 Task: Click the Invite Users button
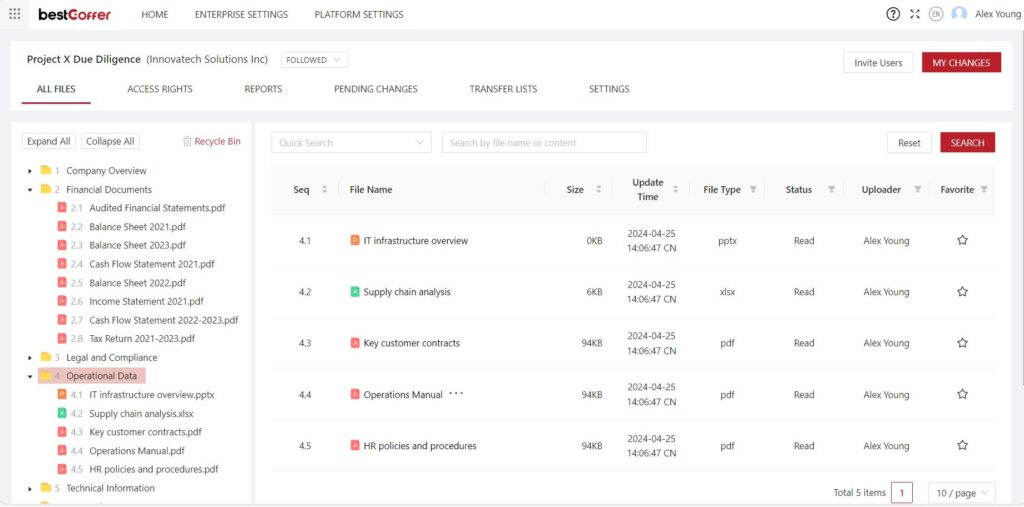(x=878, y=63)
